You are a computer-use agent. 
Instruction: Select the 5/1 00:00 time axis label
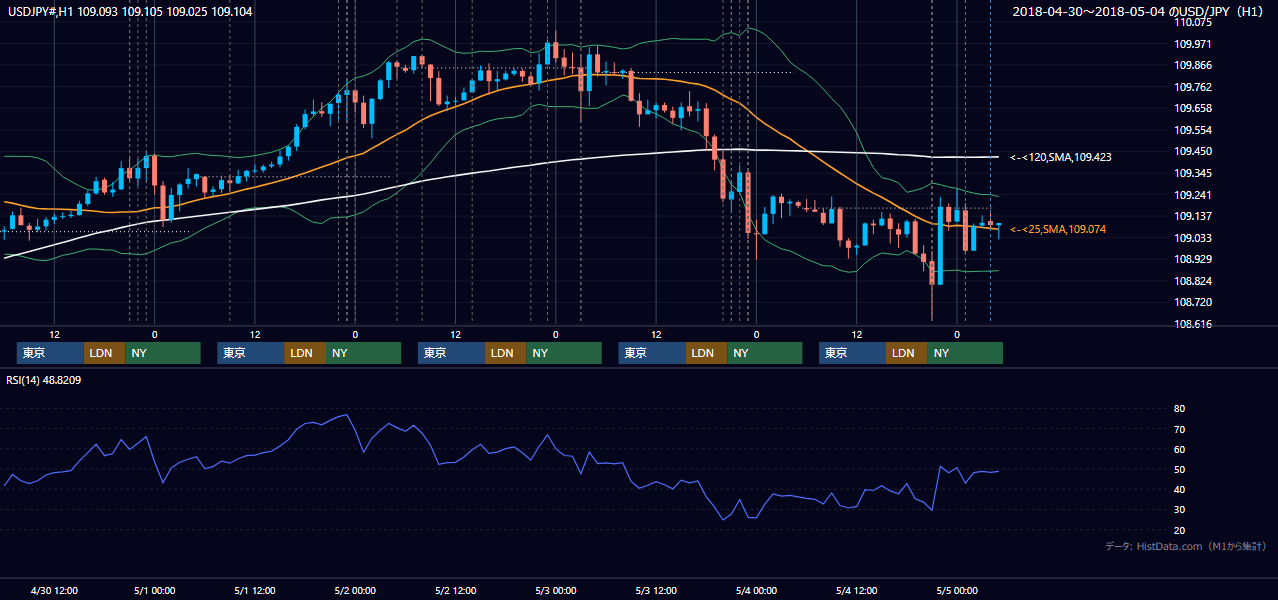(154, 590)
